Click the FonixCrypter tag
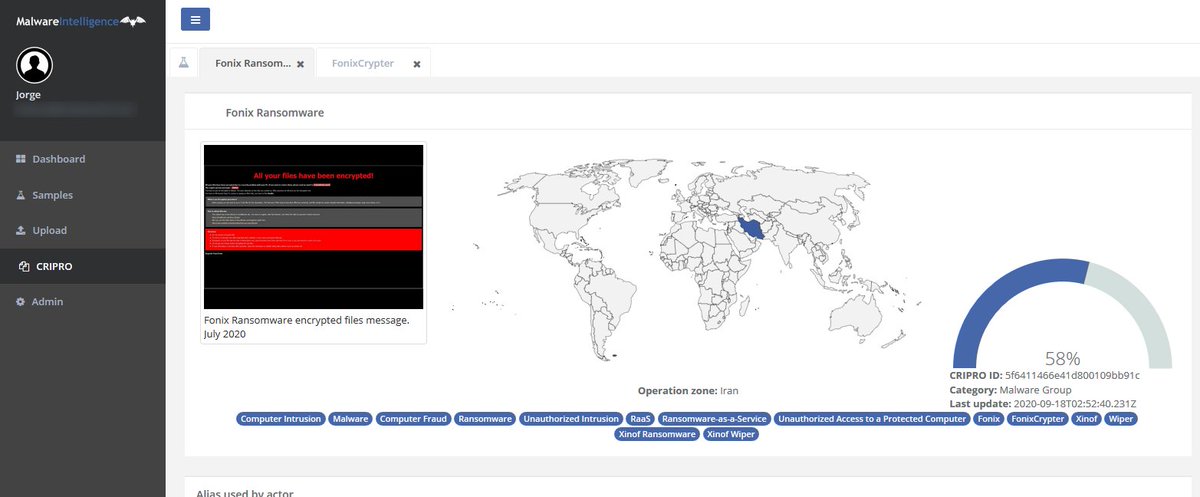Image resolution: width=1200 pixels, height=497 pixels. click(x=1037, y=419)
